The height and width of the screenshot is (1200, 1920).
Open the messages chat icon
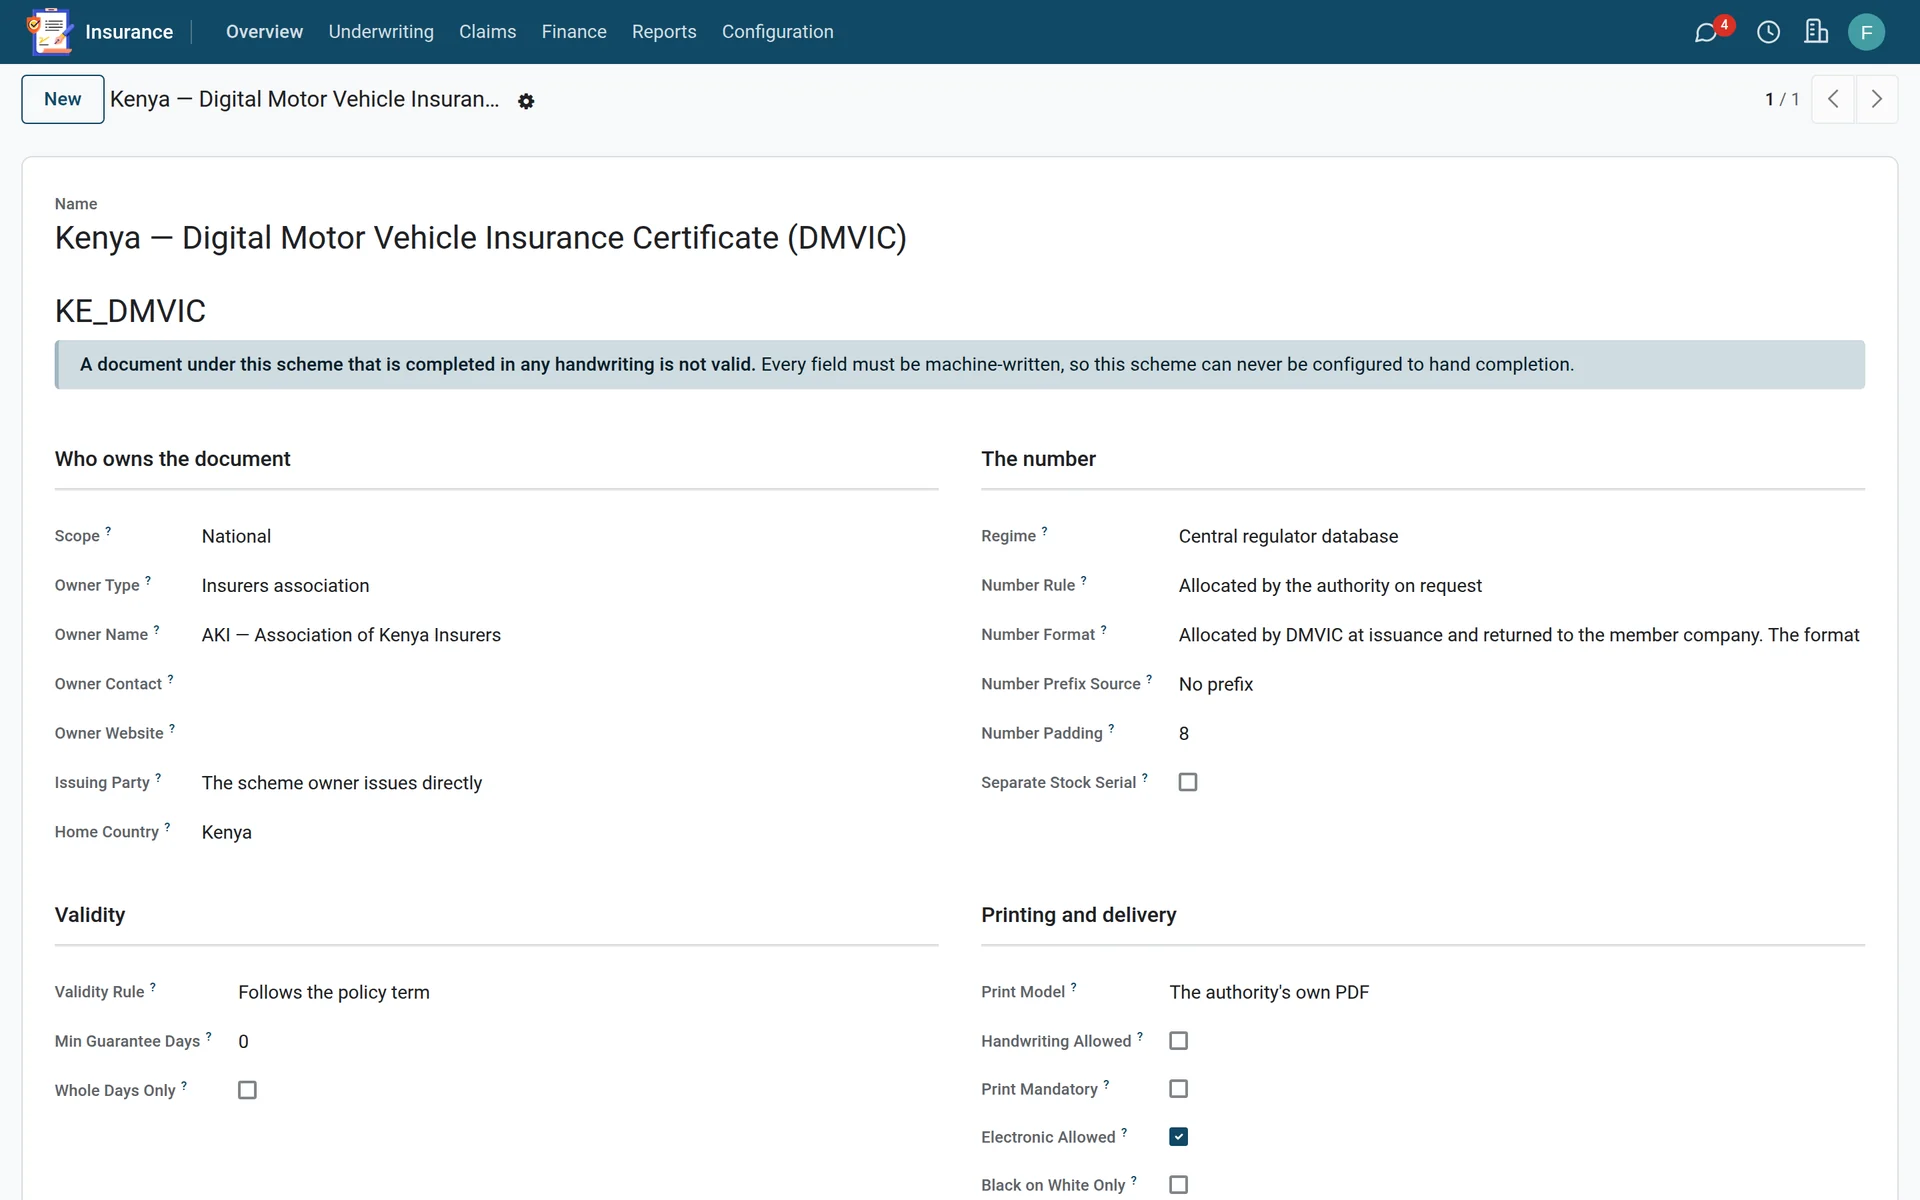click(1706, 32)
